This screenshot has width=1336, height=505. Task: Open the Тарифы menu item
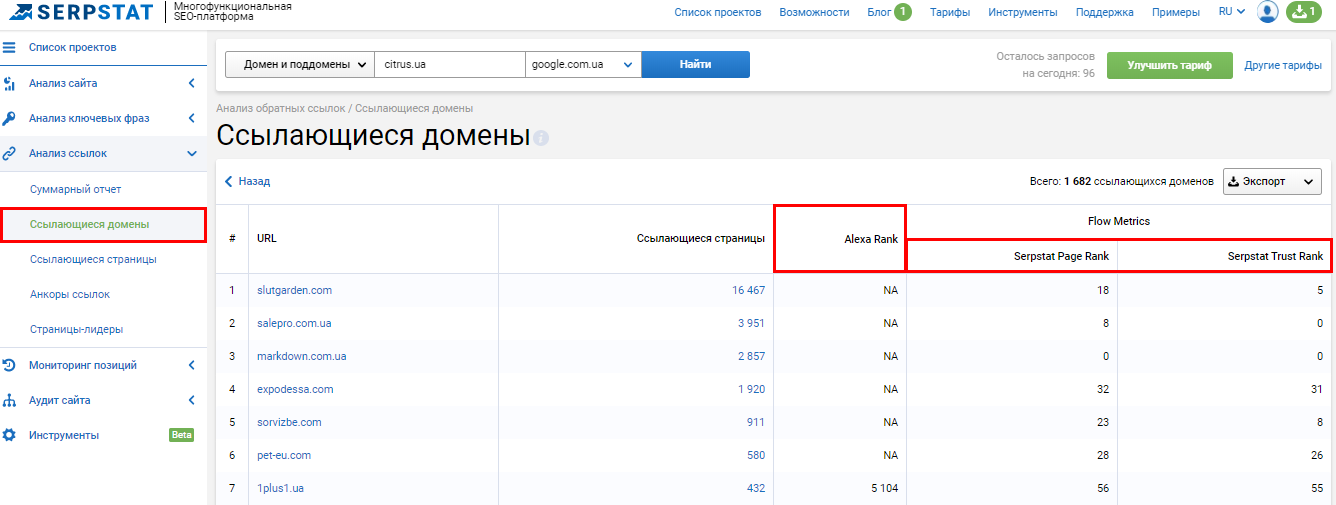pyautogui.click(x=950, y=12)
